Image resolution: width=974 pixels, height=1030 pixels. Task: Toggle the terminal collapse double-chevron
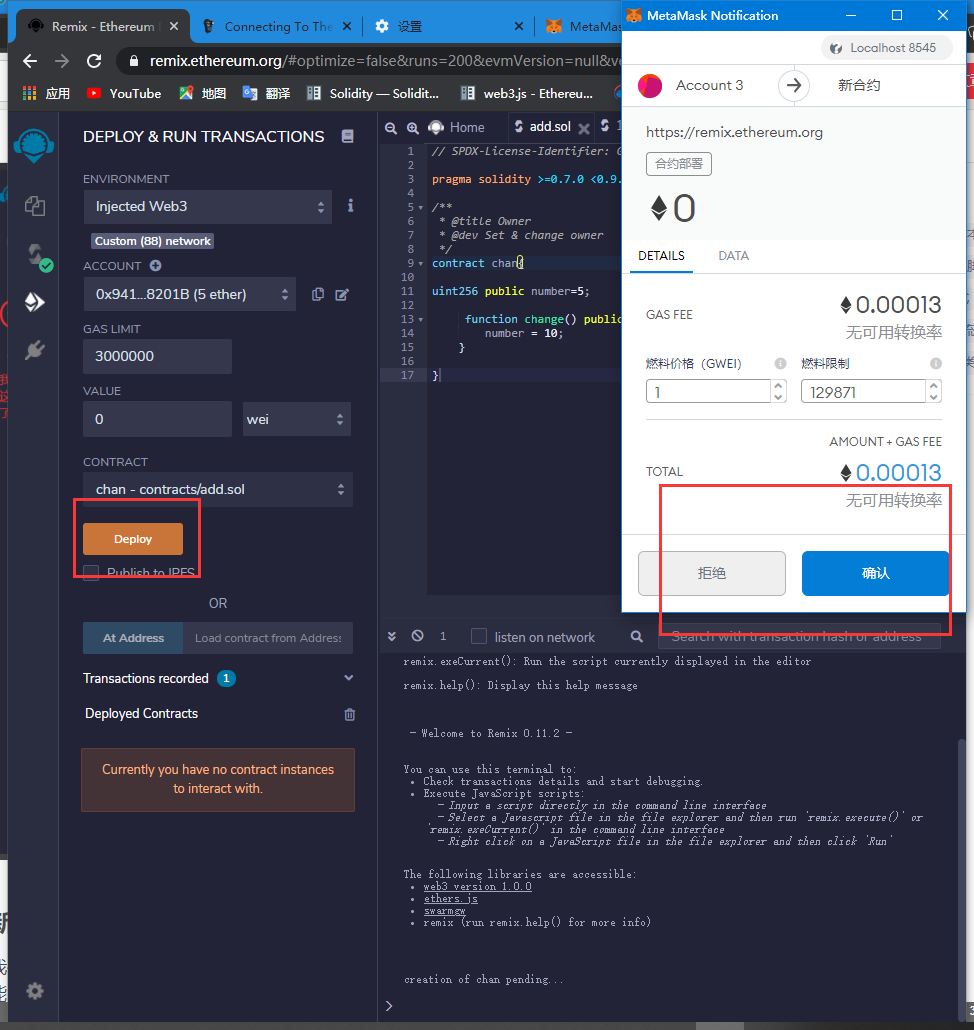pyautogui.click(x=392, y=636)
